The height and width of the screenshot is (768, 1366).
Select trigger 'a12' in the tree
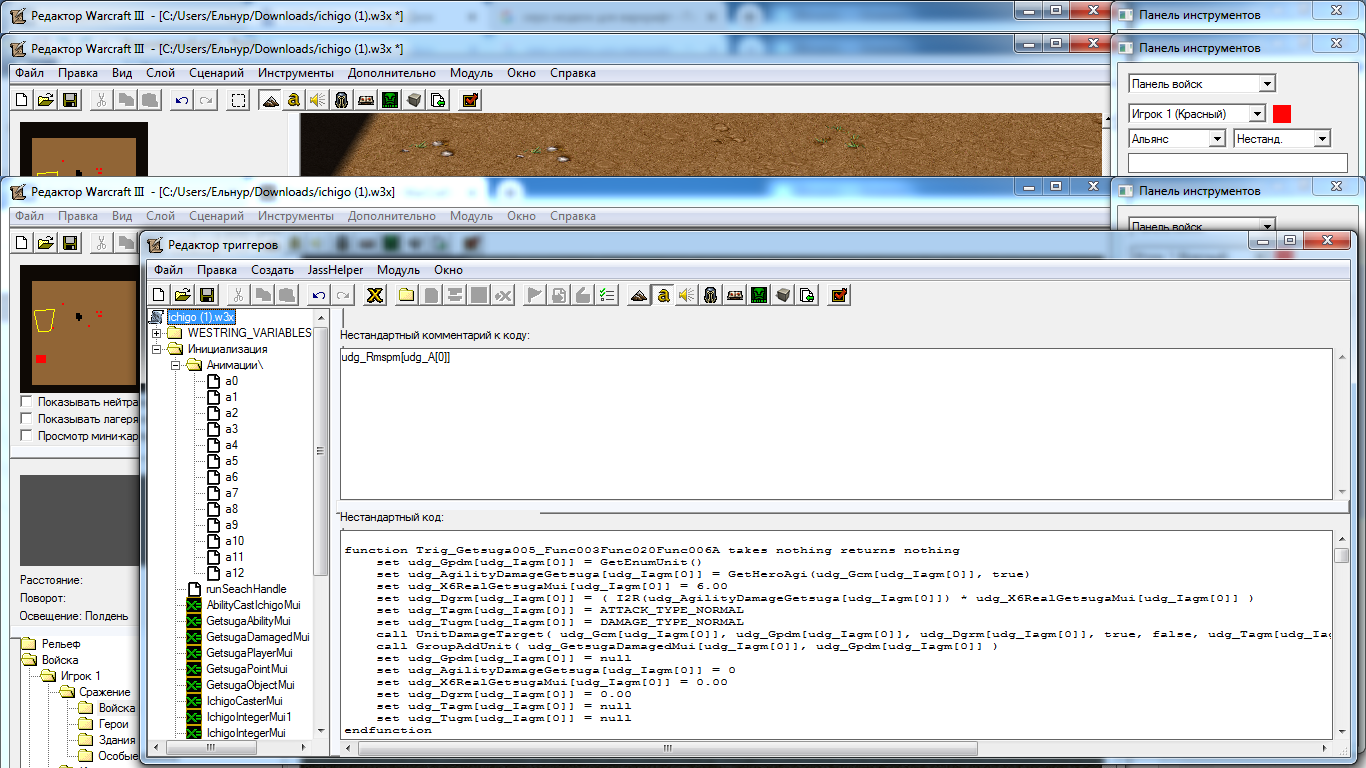[x=234, y=573]
